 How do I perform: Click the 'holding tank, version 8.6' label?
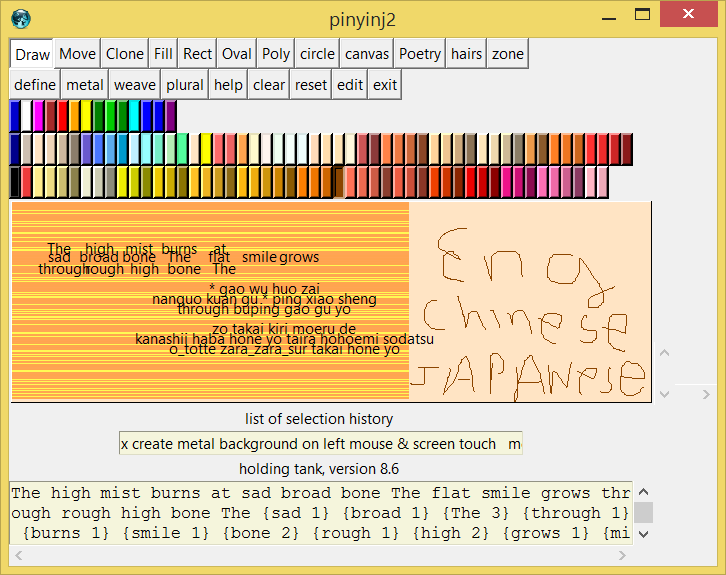[319, 469]
